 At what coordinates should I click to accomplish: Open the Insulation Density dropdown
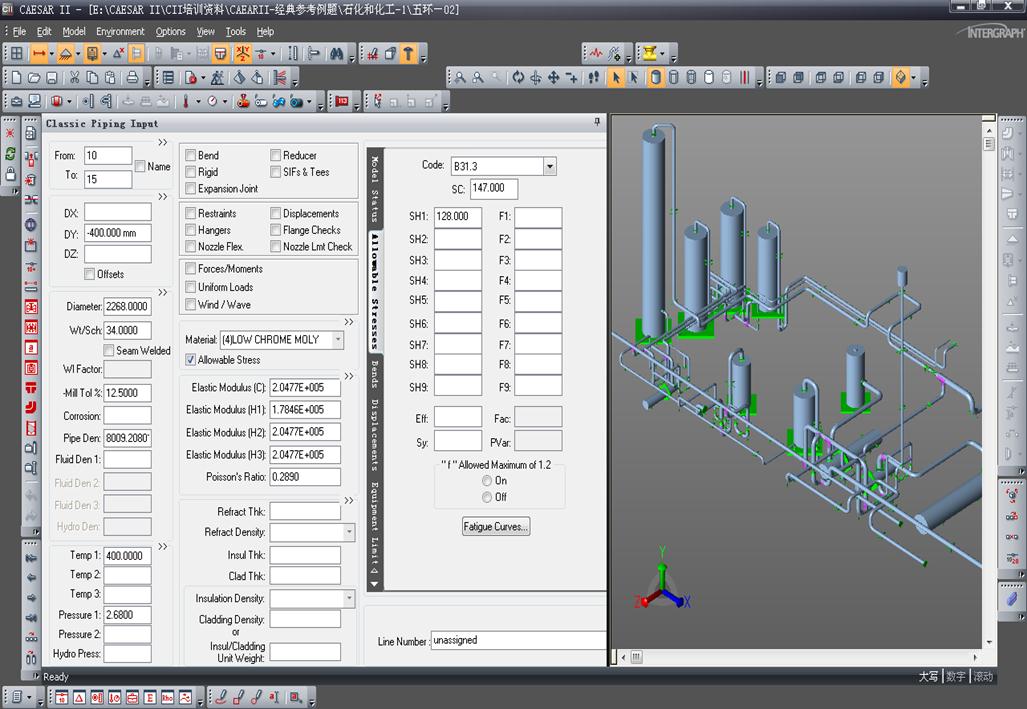[349, 598]
